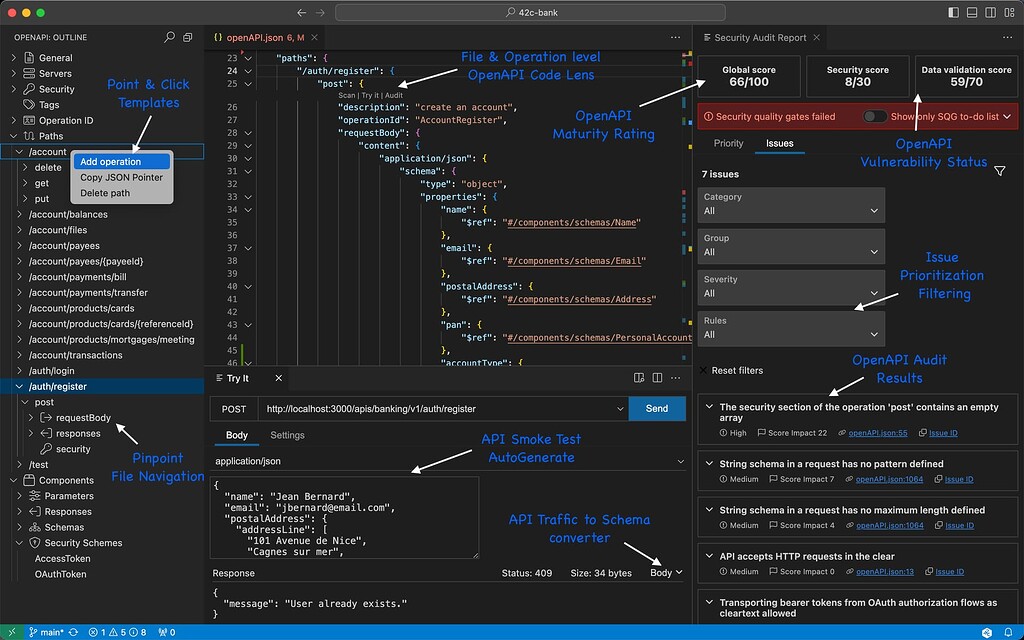Image resolution: width=1024 pixels, height=640 pixels.
Task: Click the main branch in status bar
Action: [x=46, y=632]
